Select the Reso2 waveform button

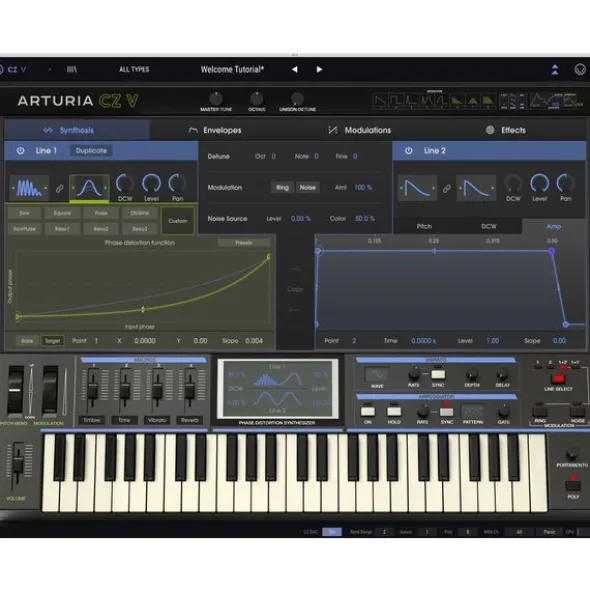pyautogui.click(x=101, y=229)
